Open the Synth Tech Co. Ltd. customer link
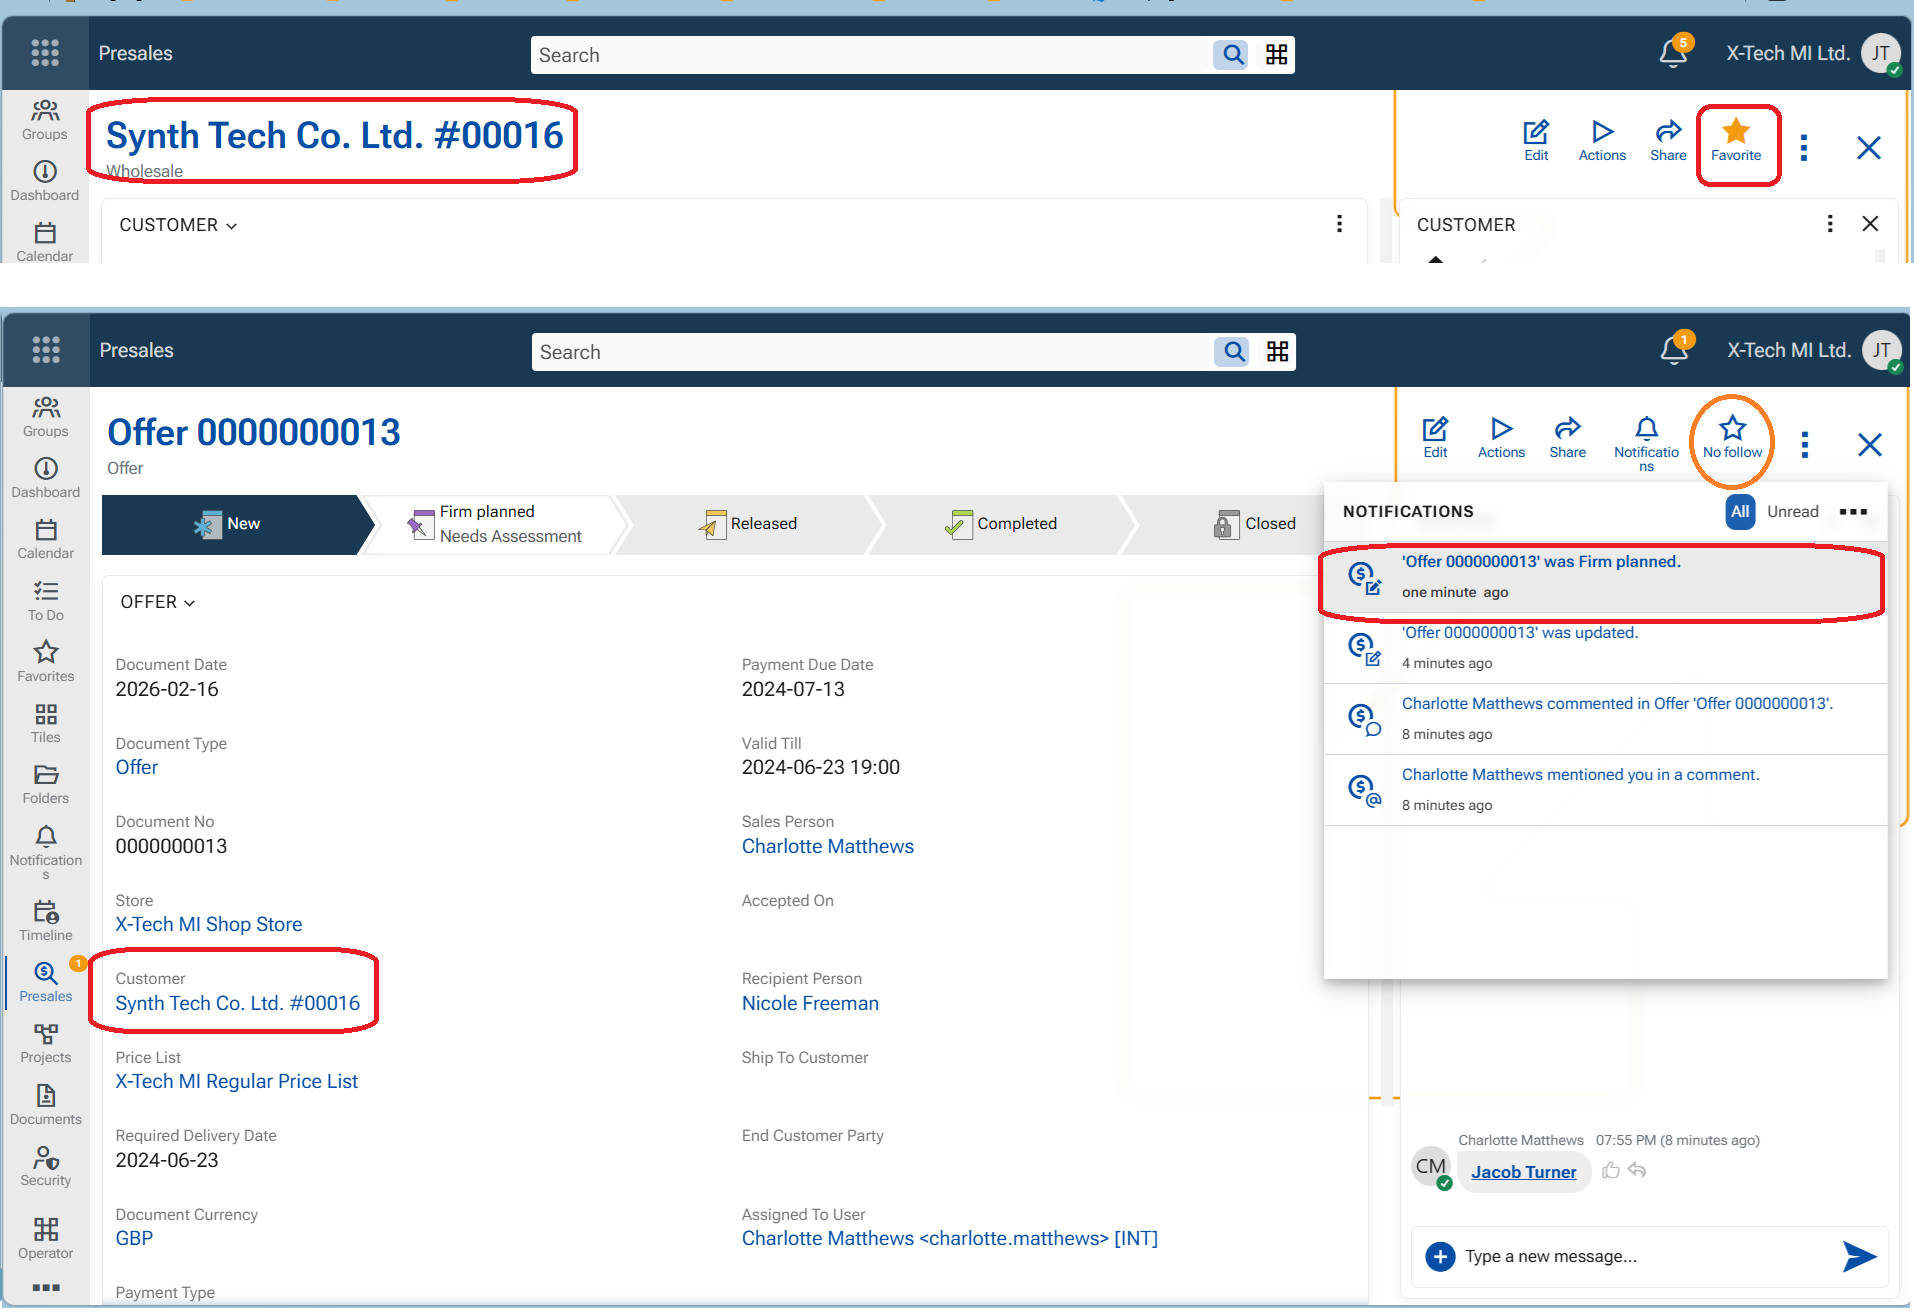 (237, 1003)
